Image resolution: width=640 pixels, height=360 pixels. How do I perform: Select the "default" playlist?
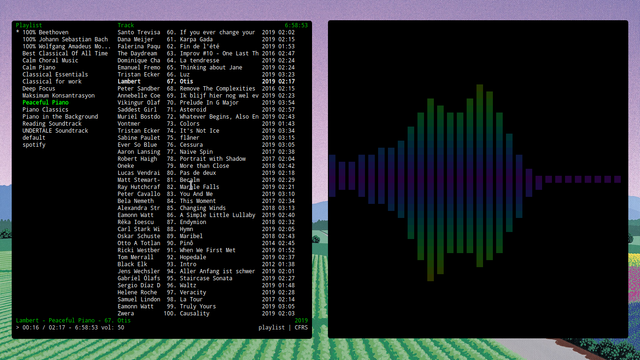[34, 138]
